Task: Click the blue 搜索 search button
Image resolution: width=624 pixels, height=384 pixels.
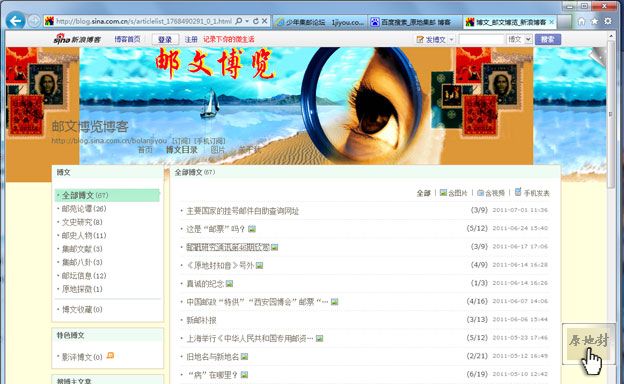Action: click(548, 39)
